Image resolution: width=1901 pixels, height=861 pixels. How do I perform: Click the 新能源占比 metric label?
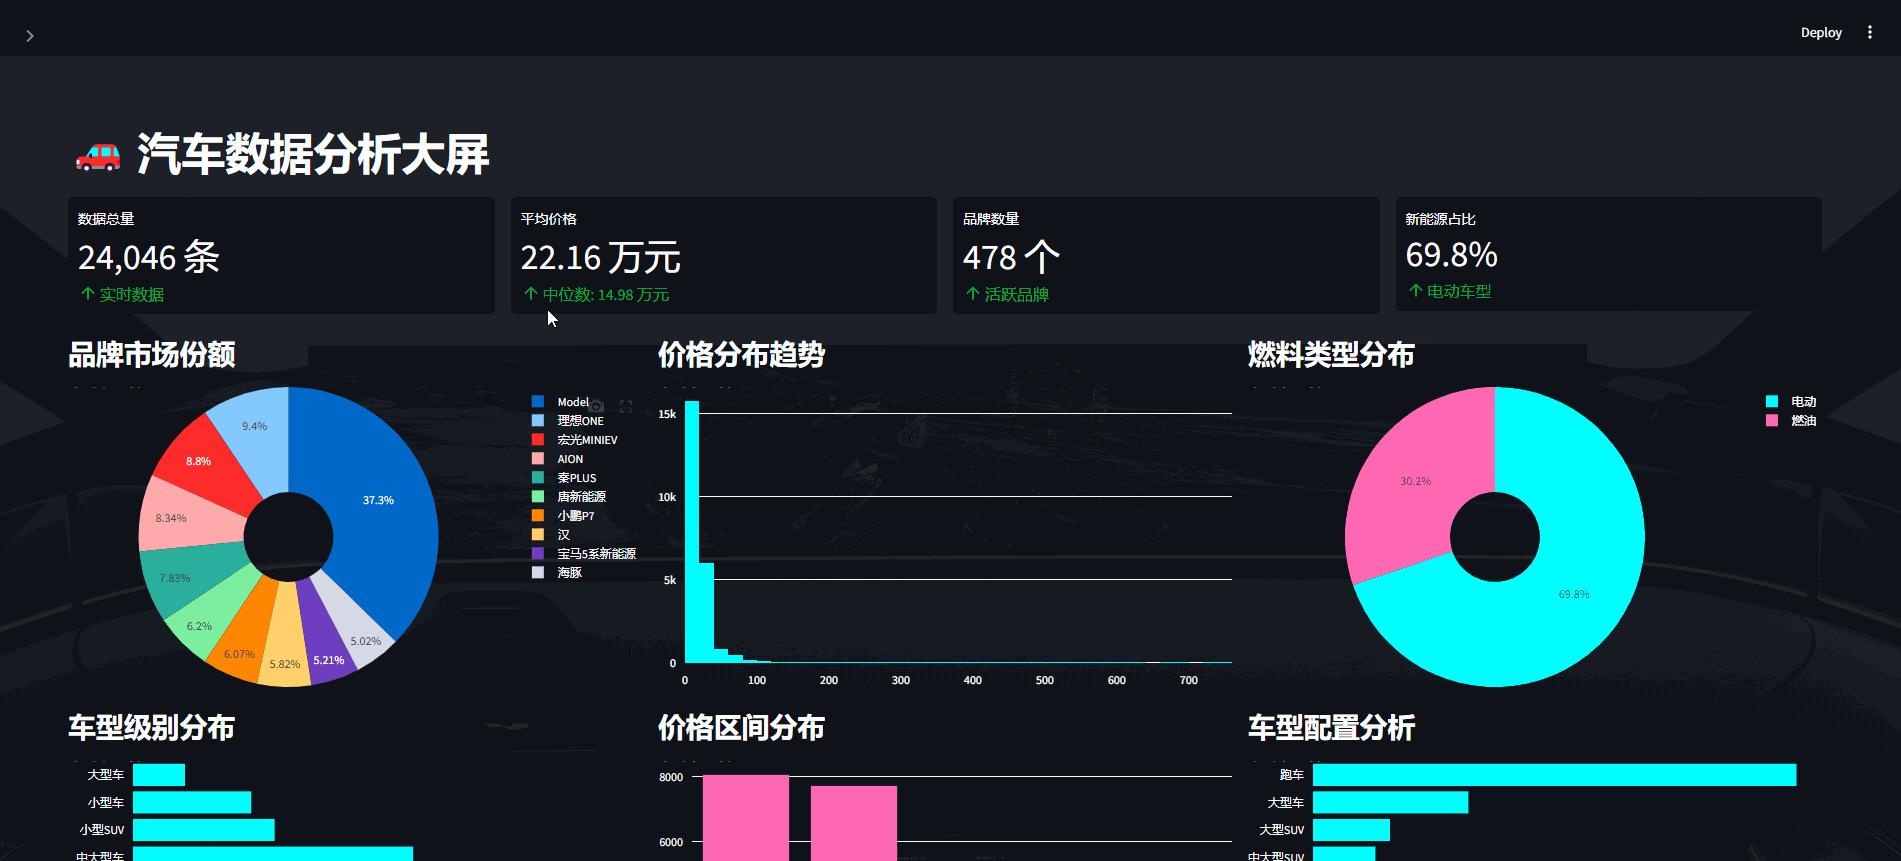(x=1440, y=219)
